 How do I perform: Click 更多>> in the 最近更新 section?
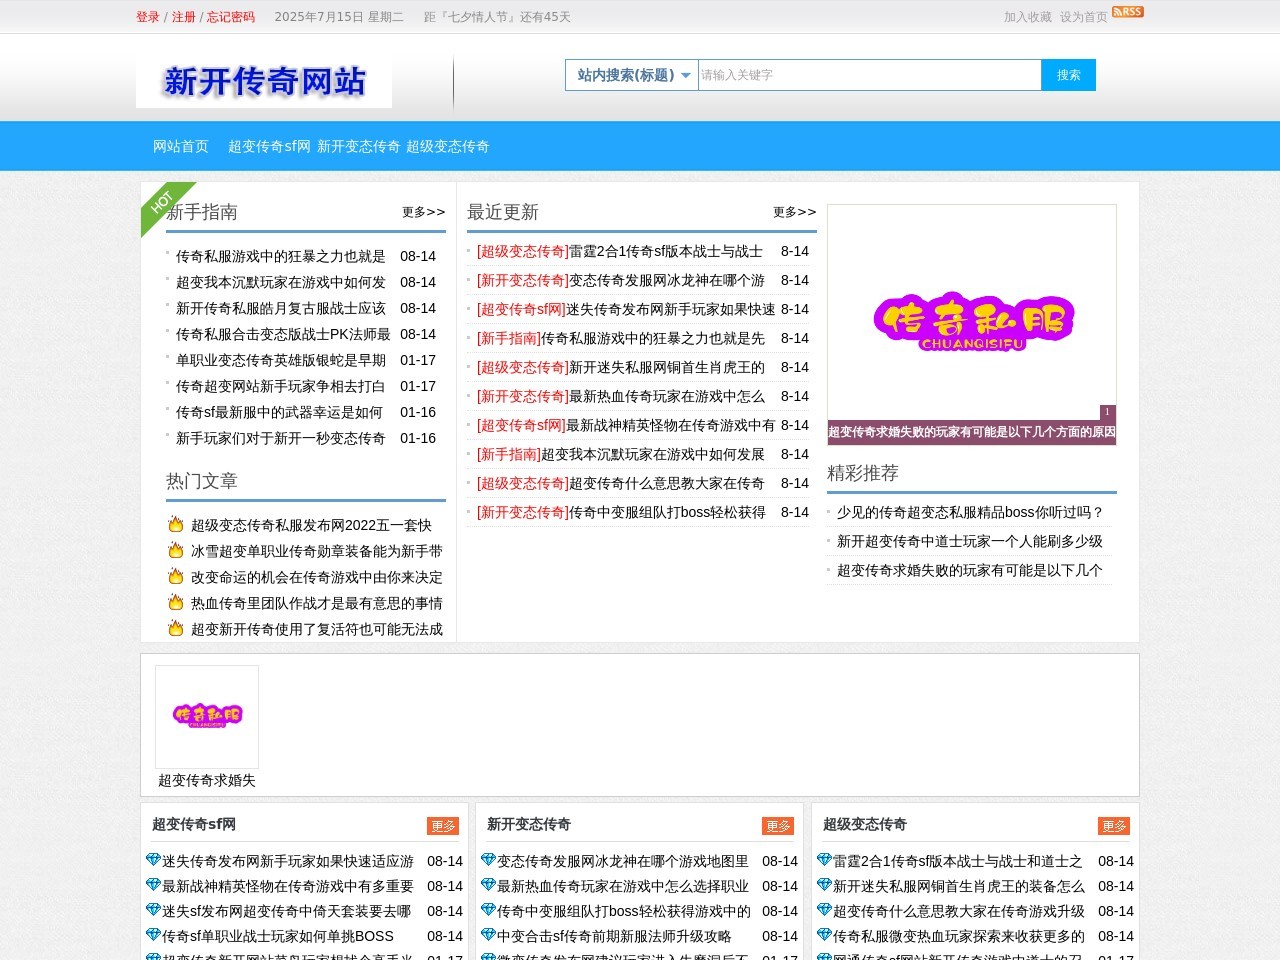pos(795,212)
